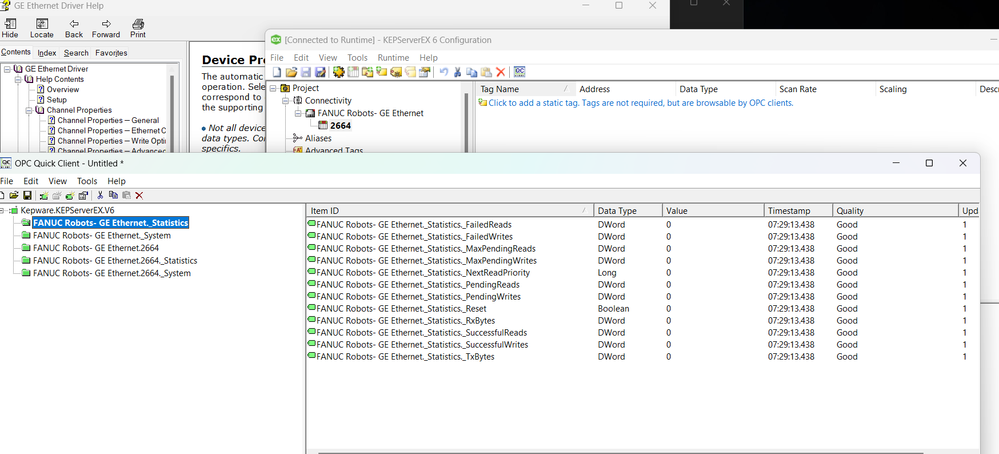Screen dimensions: 999x454
Task: Select FANUC Robots- GE Ethernet.2664._Statistics group
Action: click(115, 260)
